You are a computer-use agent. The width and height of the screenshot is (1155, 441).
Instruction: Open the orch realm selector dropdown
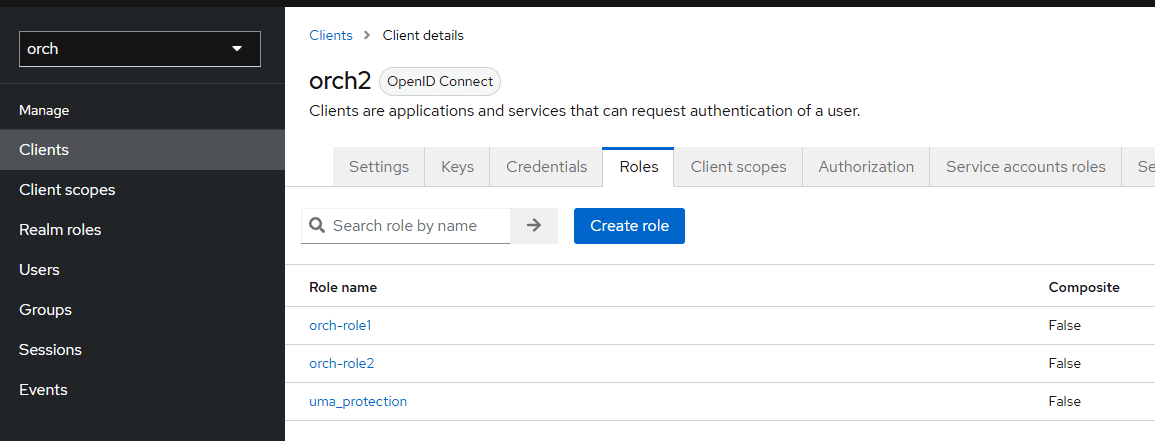pos(139,49)
